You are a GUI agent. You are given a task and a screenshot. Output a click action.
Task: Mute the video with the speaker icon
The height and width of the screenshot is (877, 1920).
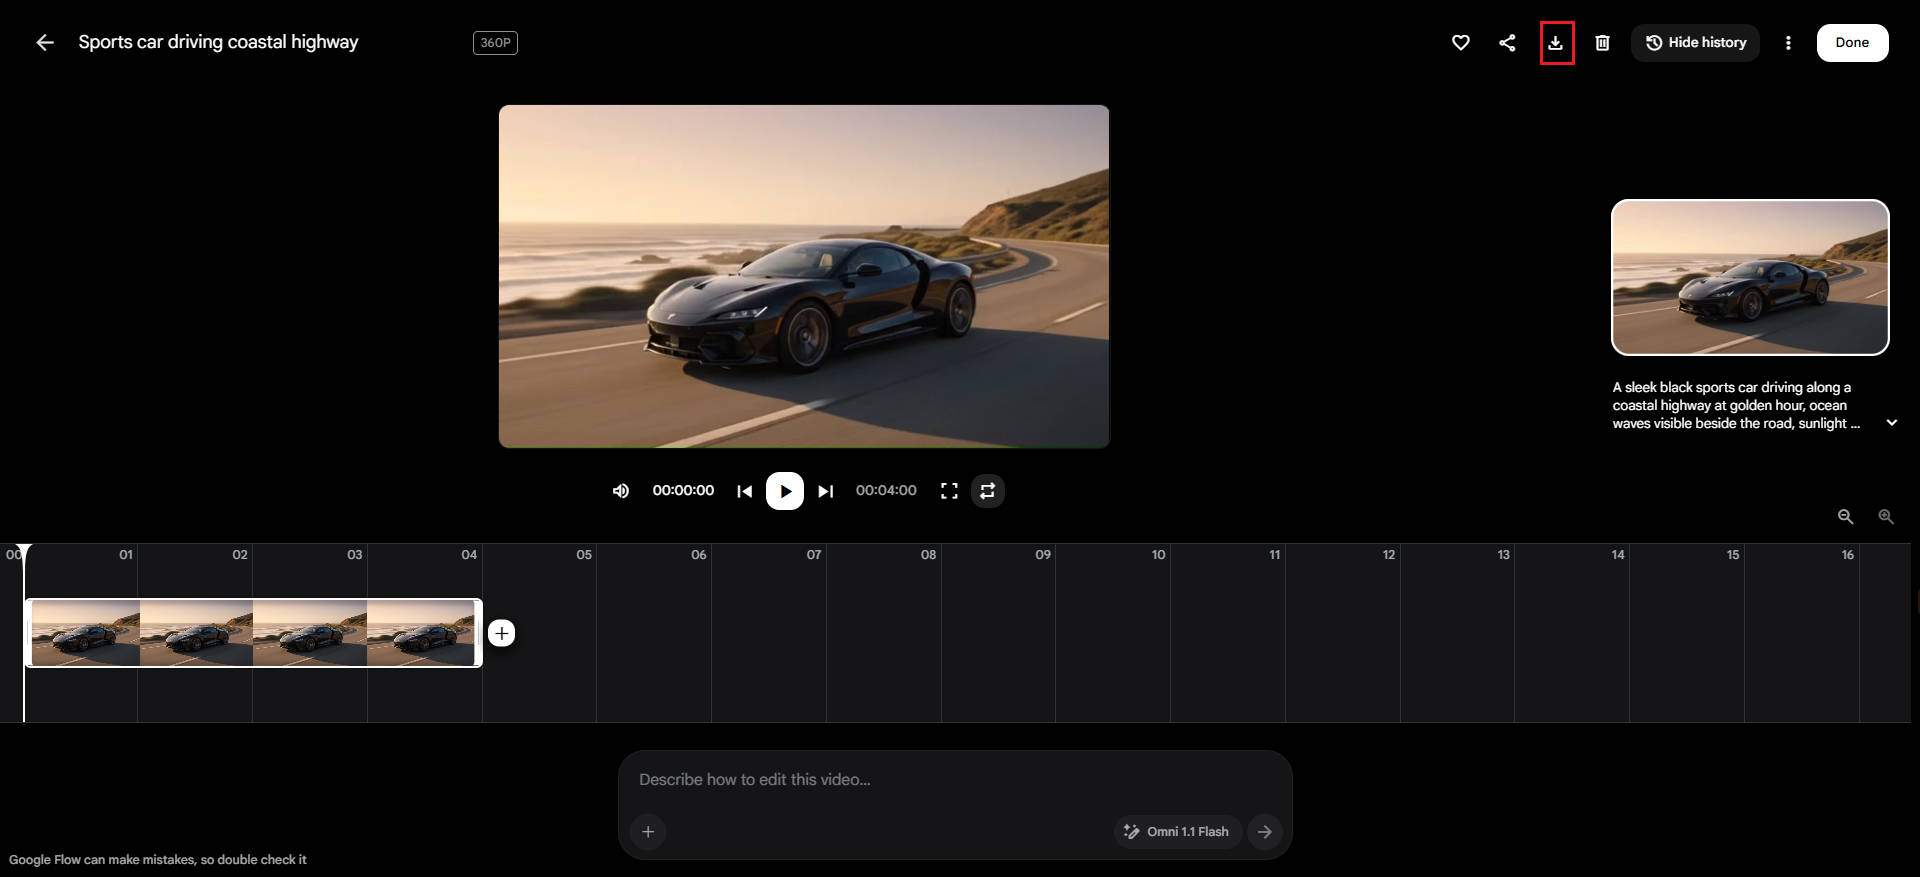click(621, 491)
